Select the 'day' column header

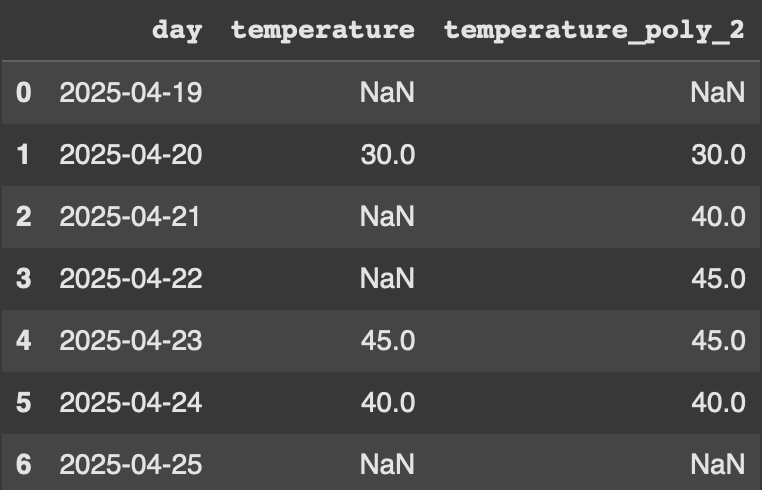click(x=177, y=31)
